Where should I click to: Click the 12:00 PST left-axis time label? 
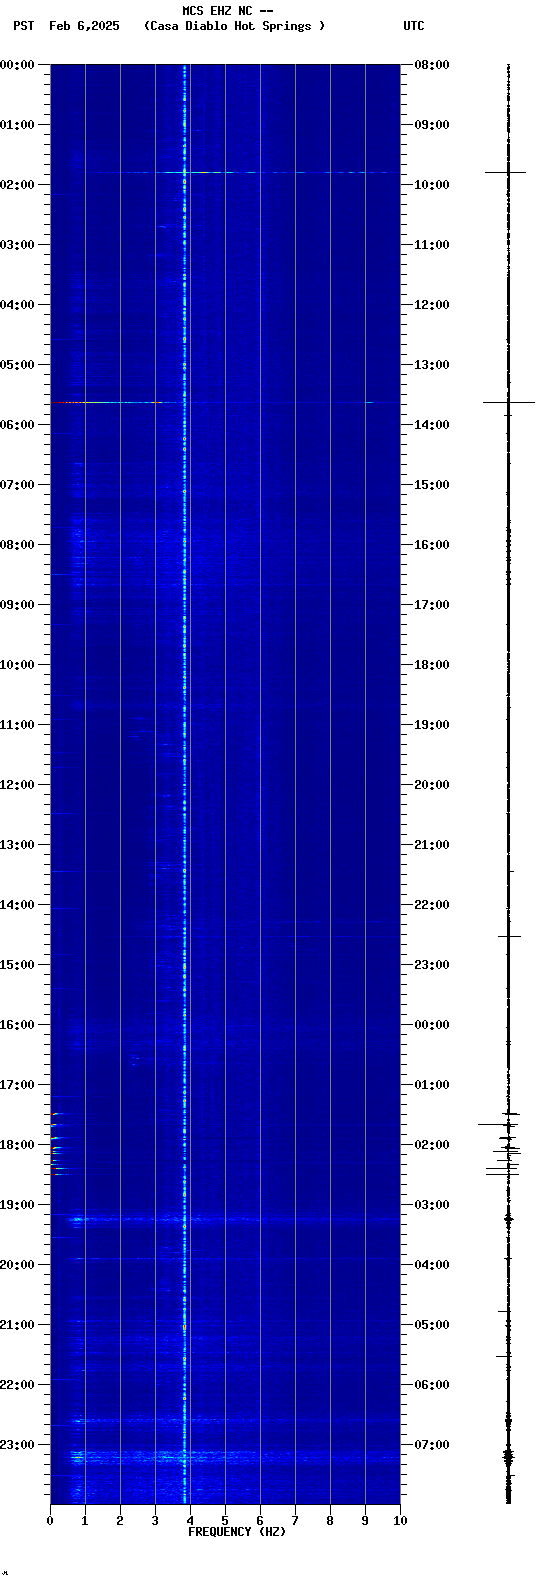(x=18, y=785)
